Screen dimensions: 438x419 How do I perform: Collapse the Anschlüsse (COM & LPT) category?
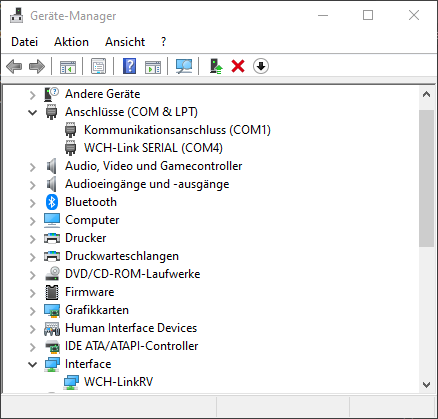pyautogui.click(x=32, y=113)
